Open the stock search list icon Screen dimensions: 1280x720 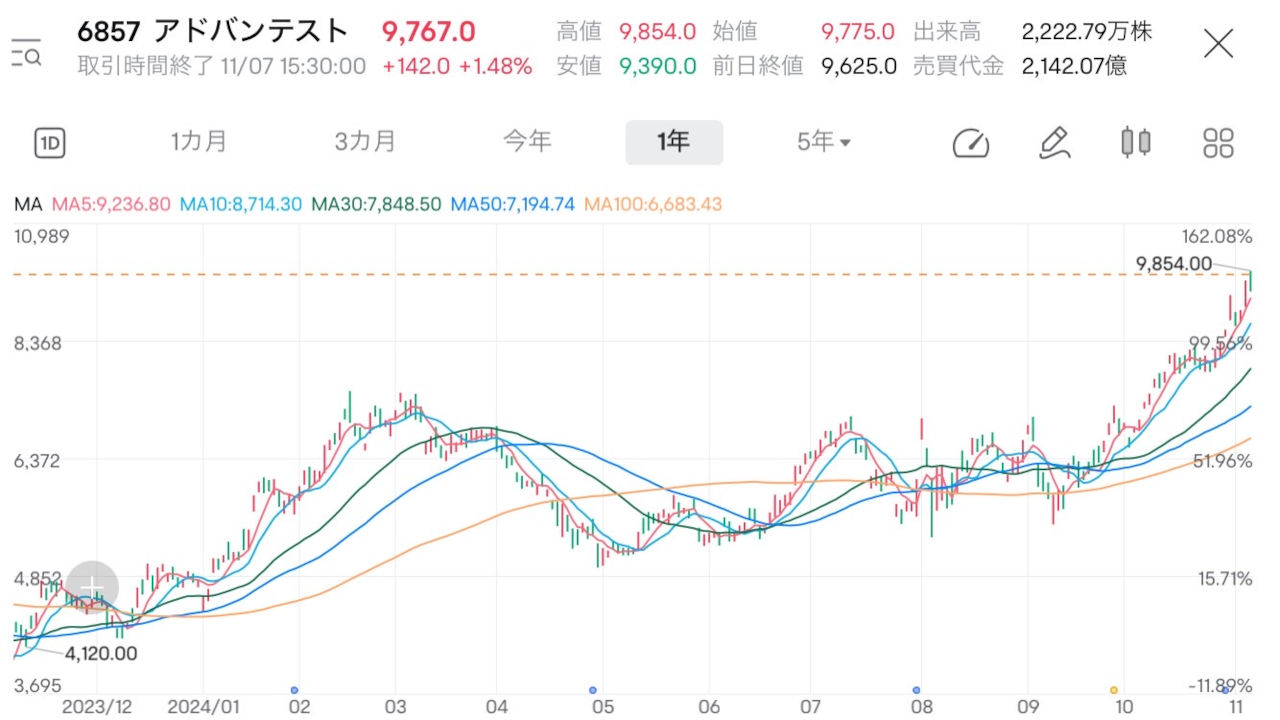click(x=26, y=52)
